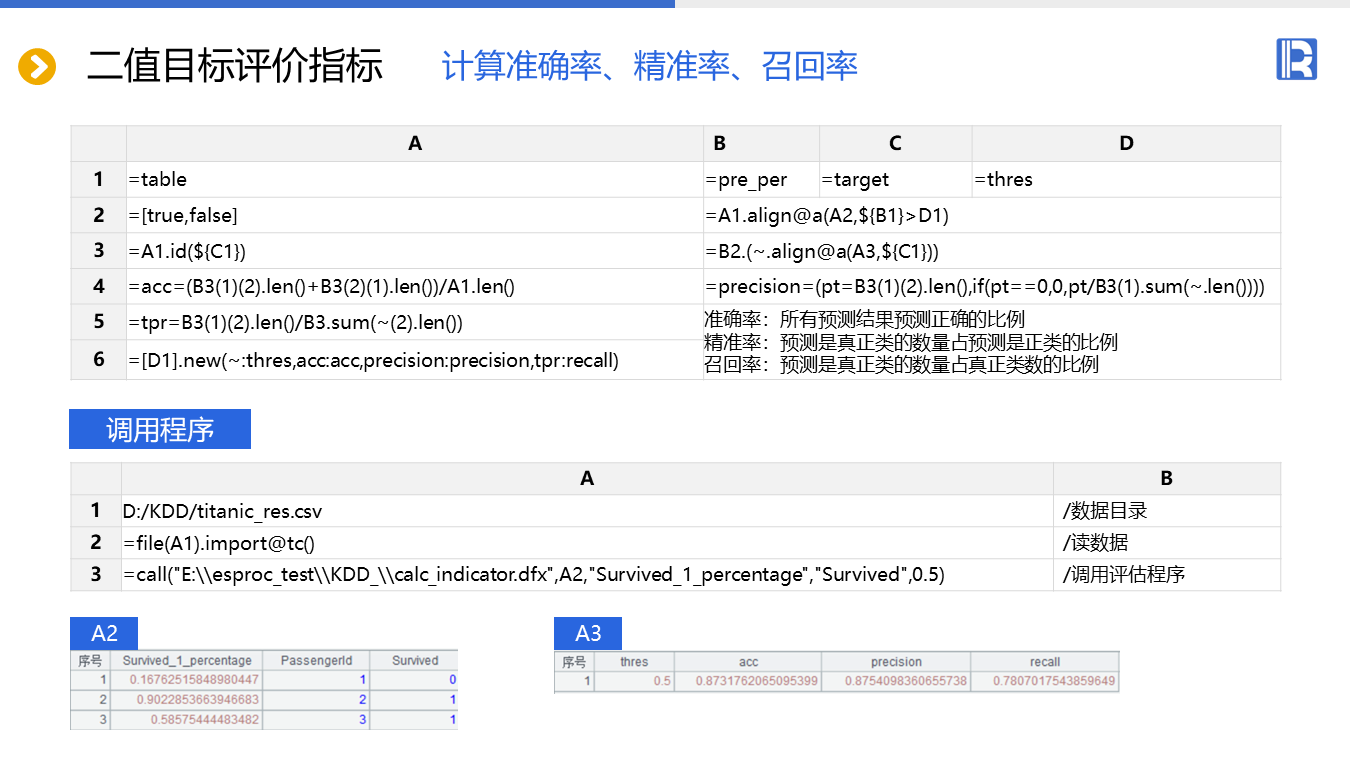Image resolution: width=1350 pixels, height=759 pixels.
Task: Click the =file(A1).import@tc() cell
Action: pos(586,543)
